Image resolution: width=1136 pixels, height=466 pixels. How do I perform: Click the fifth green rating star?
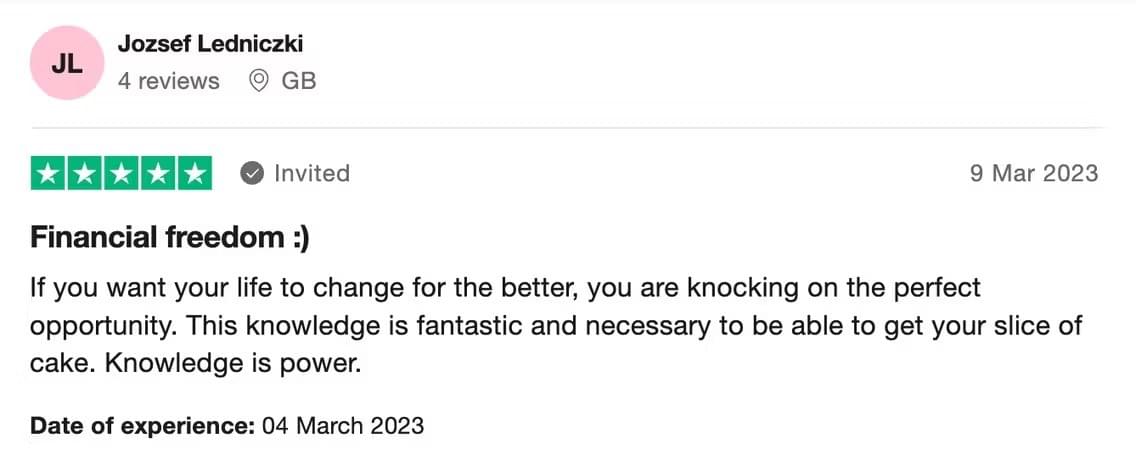point(194,173)
